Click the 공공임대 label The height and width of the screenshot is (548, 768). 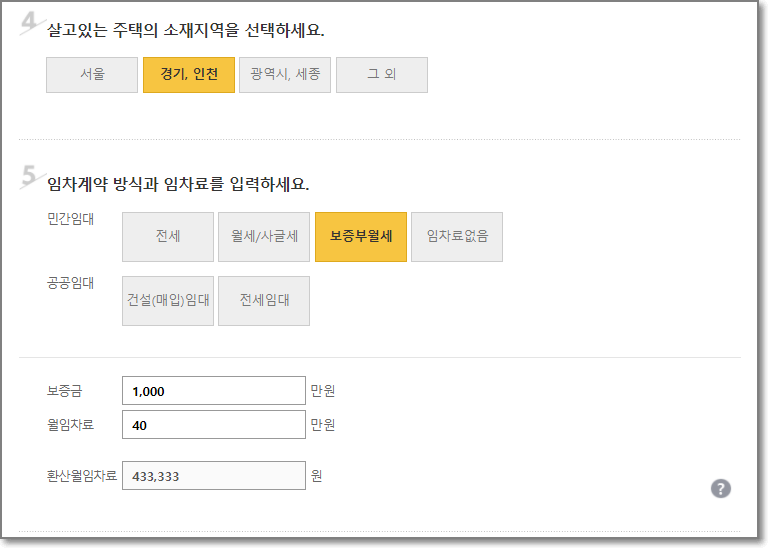(x=70, y=283)
